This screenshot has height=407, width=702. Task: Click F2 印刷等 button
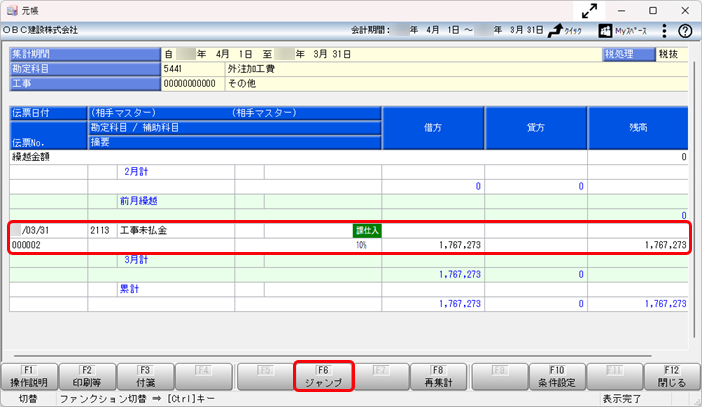(87, 377)
